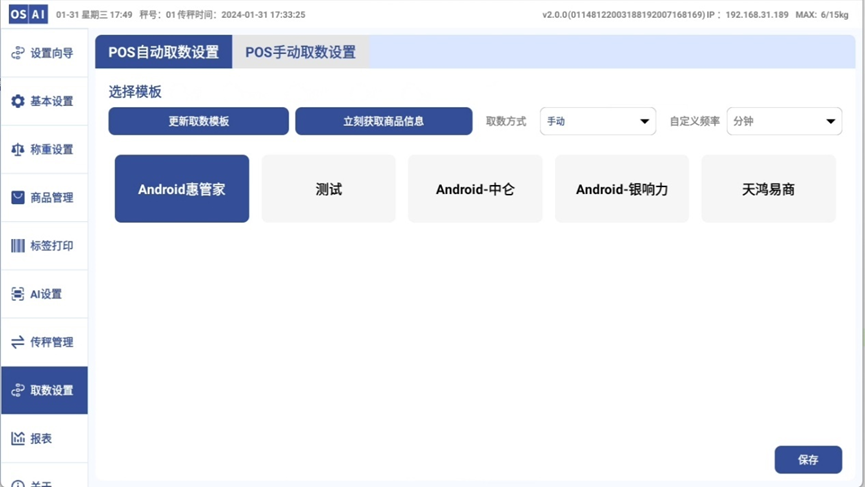Open the 设置向导 setup wizard icon
865x487 pixels.
[x=18, y=53]
